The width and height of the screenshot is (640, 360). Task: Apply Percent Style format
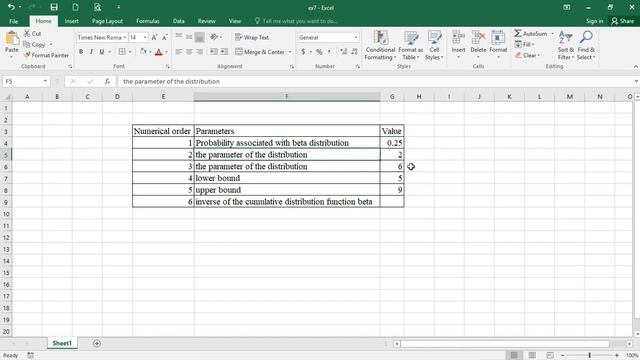tap(319, 51)
